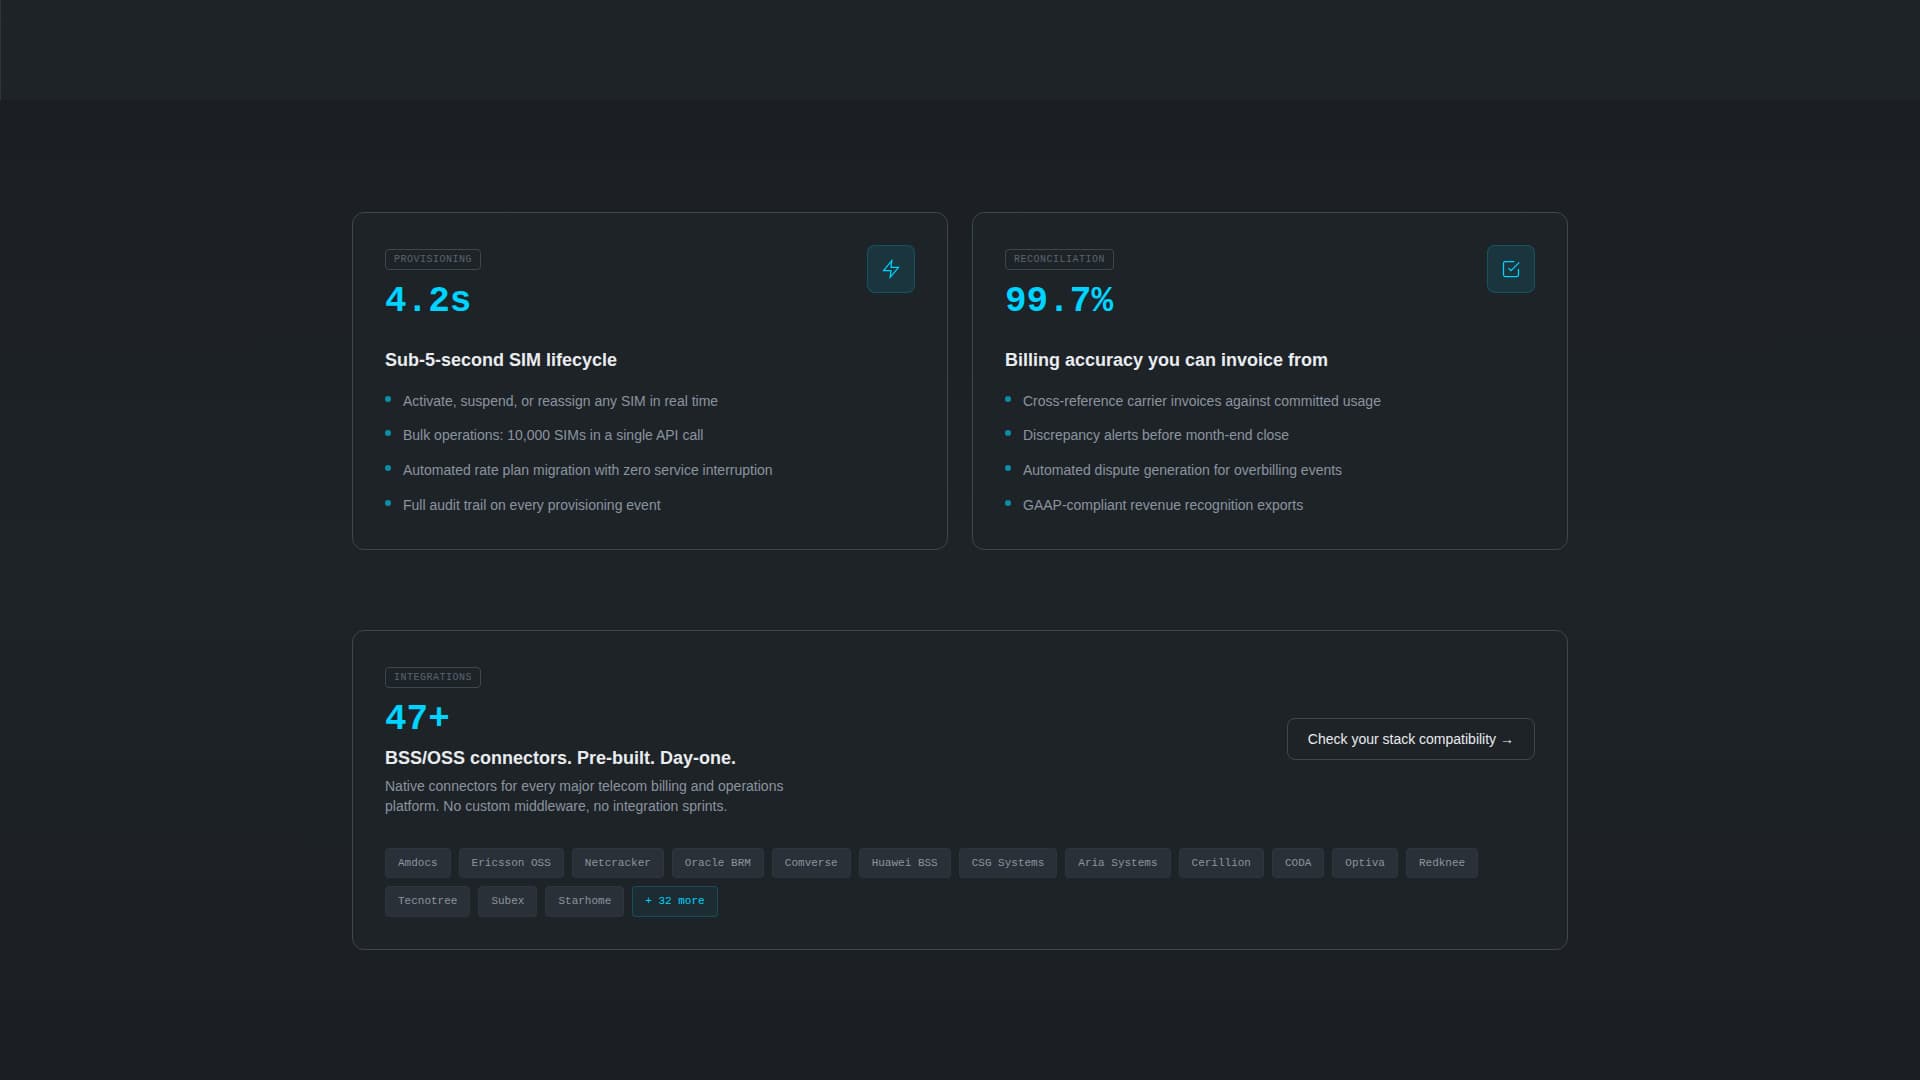Click heading Sub-5-second SIM lifecycle
Image resolution: width=1920 pixels, height=1080 pixels.
pos(500,360)
